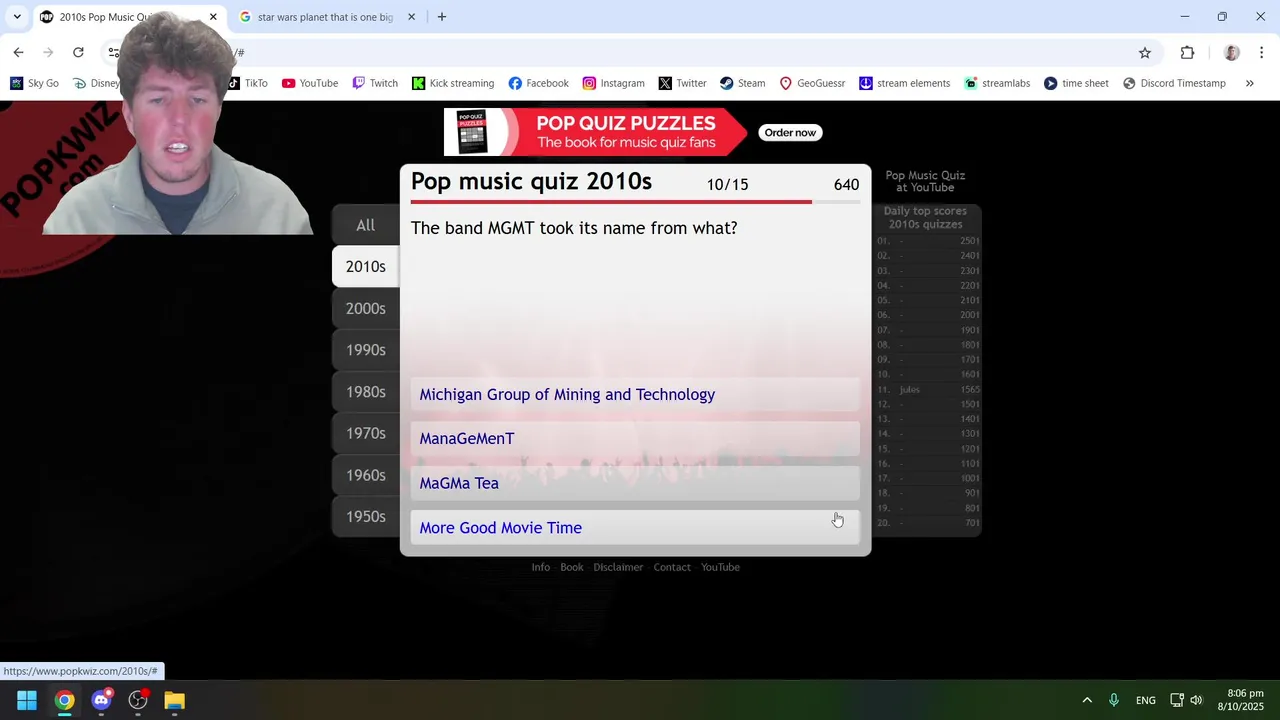Open the Book footer link
The width and height of the screenshot is (1280, 720).
pyautogui.click(x=572, y=567)
